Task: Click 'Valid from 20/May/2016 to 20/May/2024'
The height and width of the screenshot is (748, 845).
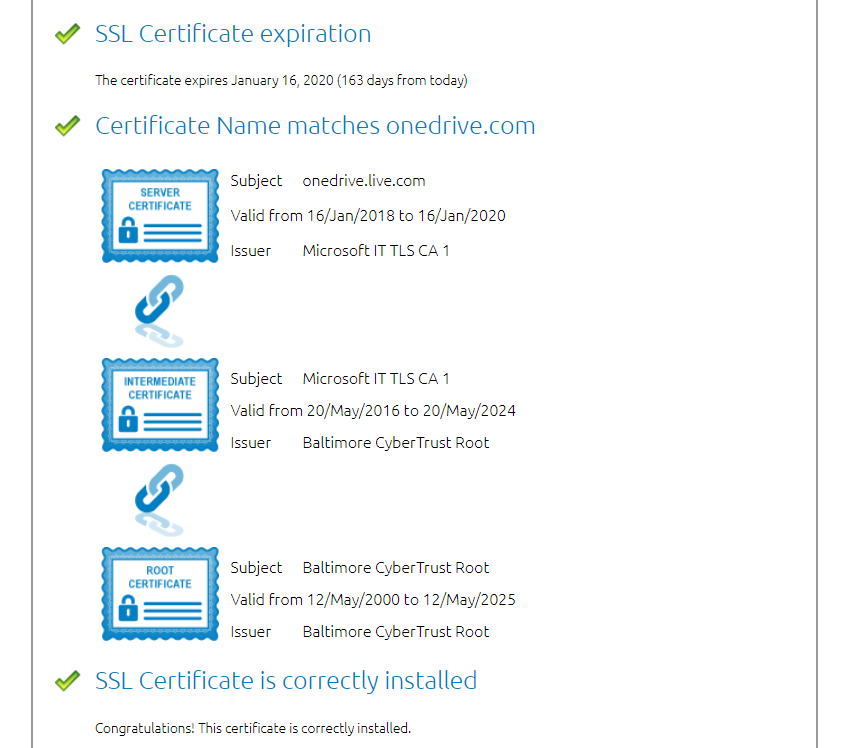Action: click(x=373, y=411)
